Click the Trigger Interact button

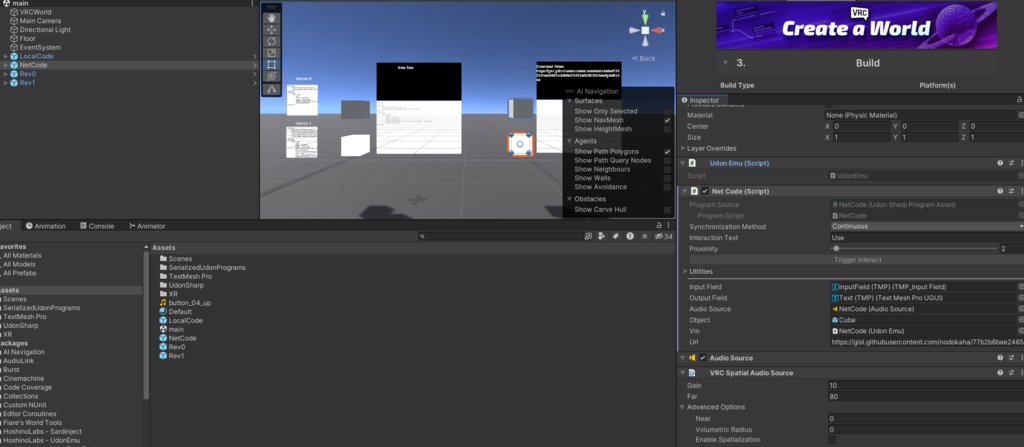[x=857, y=260]
